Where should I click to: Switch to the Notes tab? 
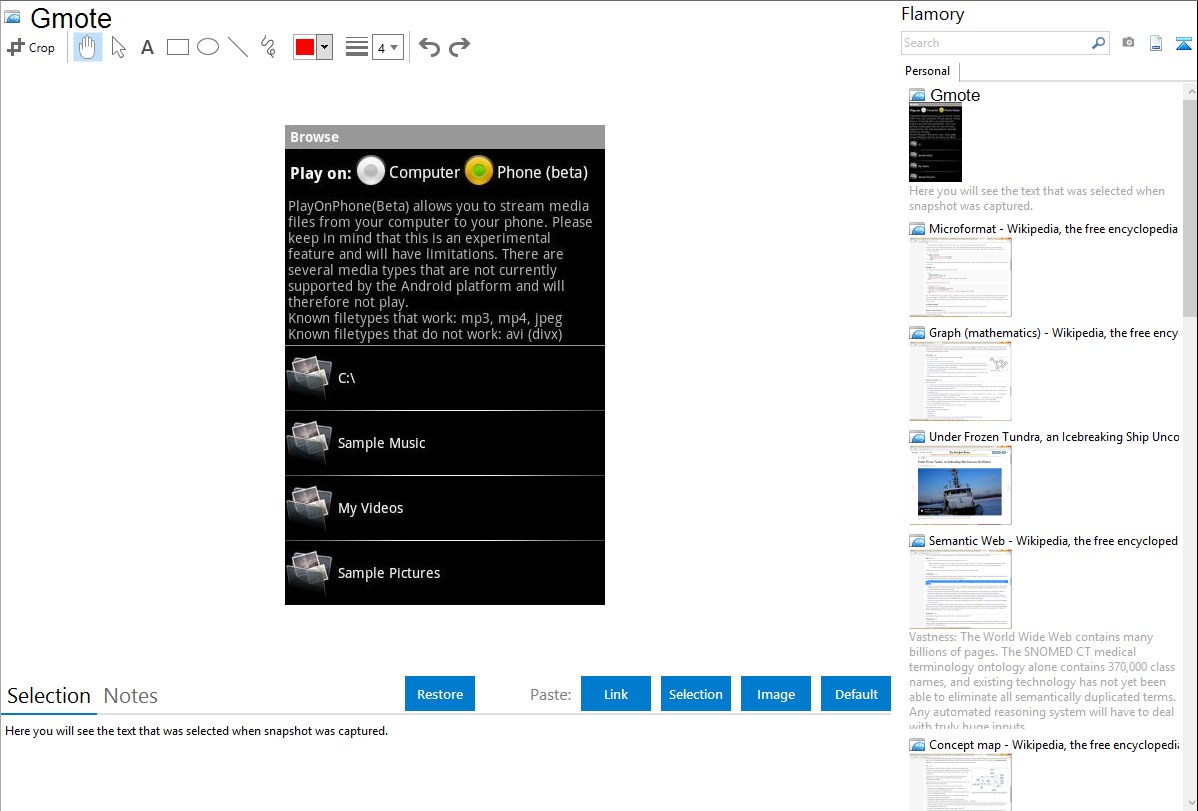[x=131, y=696]
